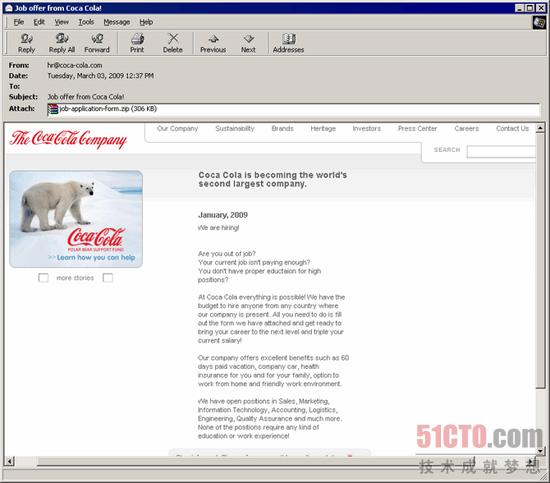Viewport: 550px width, 483px height.
Task: Open the Investors nav link
Action: tap(367, 129)
